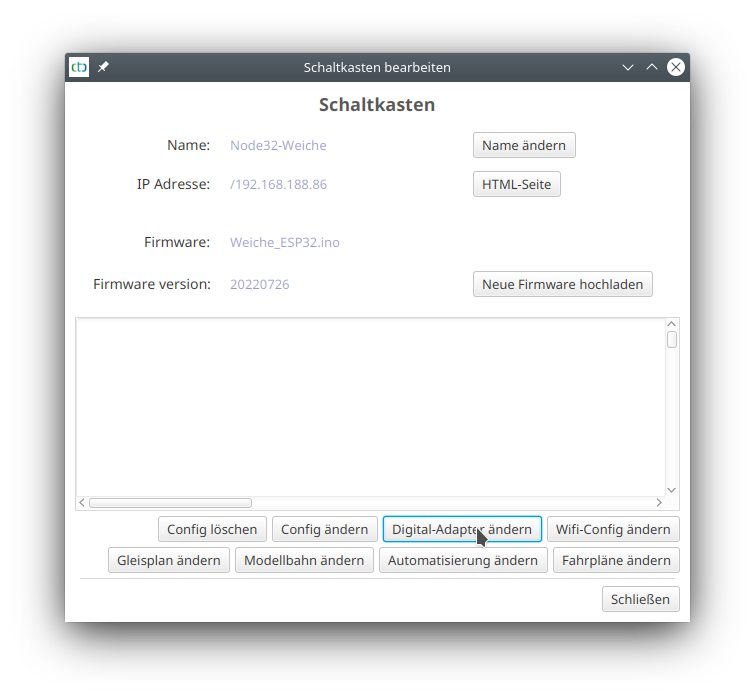Image resolution: width=755 pixels, height=699 pixels.
Task: Click inside the empty log text area
Action: [x=370, y=405]
